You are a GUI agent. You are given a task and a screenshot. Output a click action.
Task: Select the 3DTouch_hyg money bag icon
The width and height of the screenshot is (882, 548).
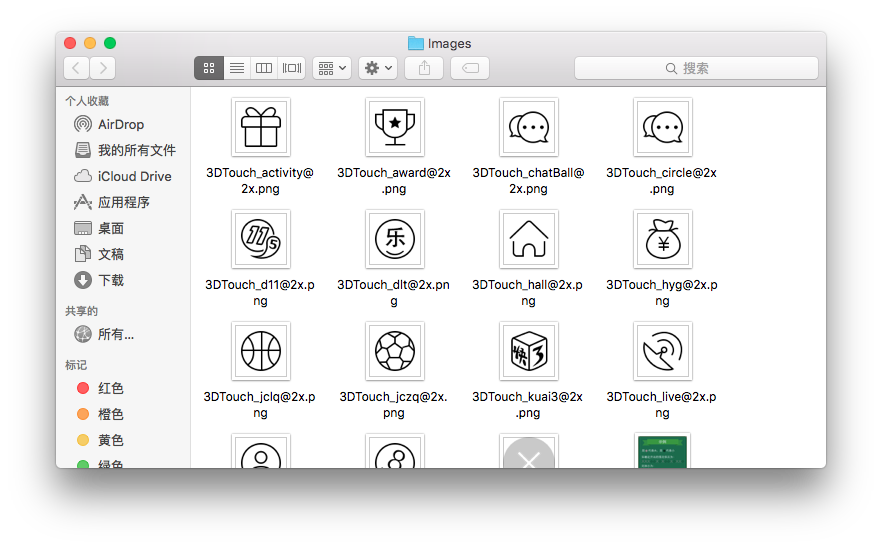tap(662, 239)
